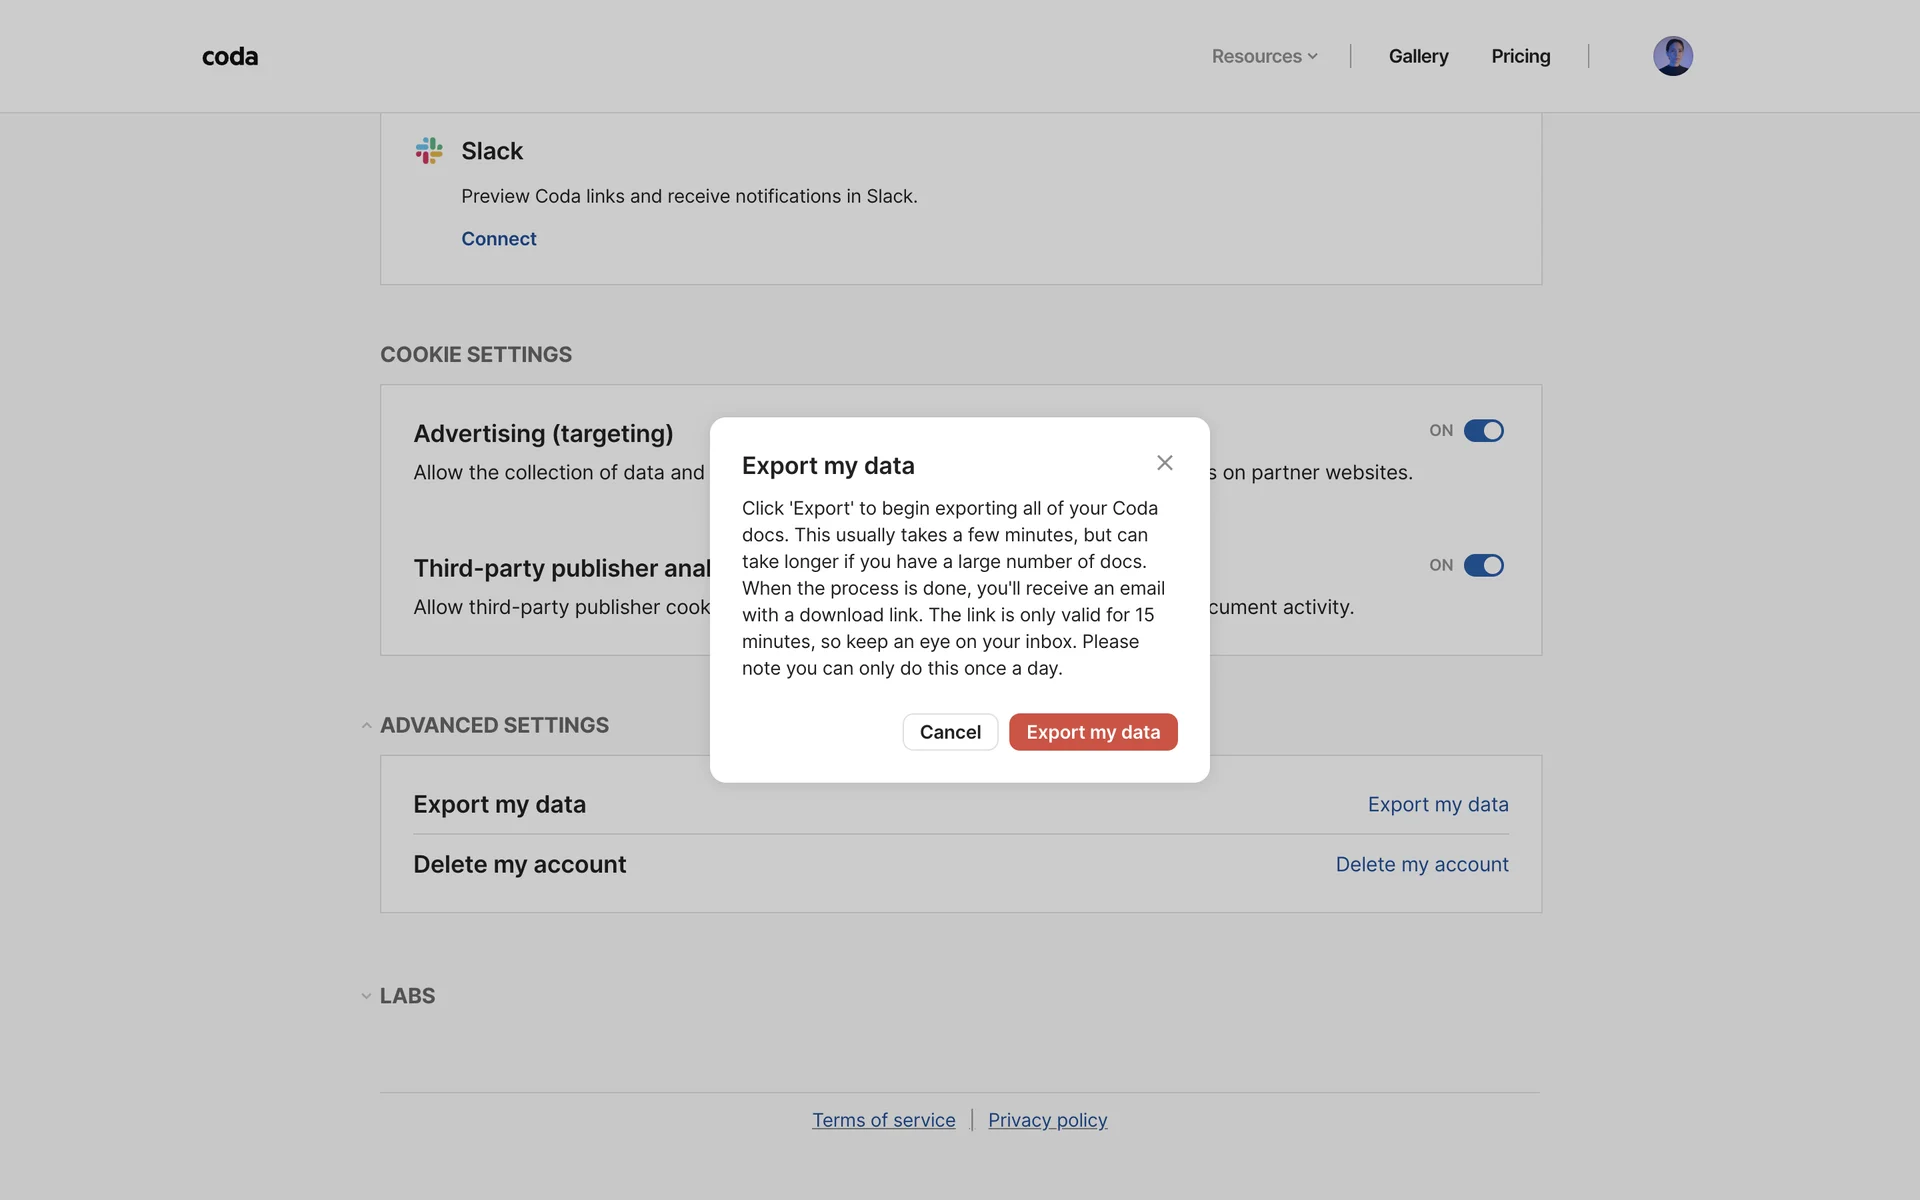Click the Export my data link in Advanced Settings
Image resolution: width=1920 pixels, height=1200 pixels.
1437,805
